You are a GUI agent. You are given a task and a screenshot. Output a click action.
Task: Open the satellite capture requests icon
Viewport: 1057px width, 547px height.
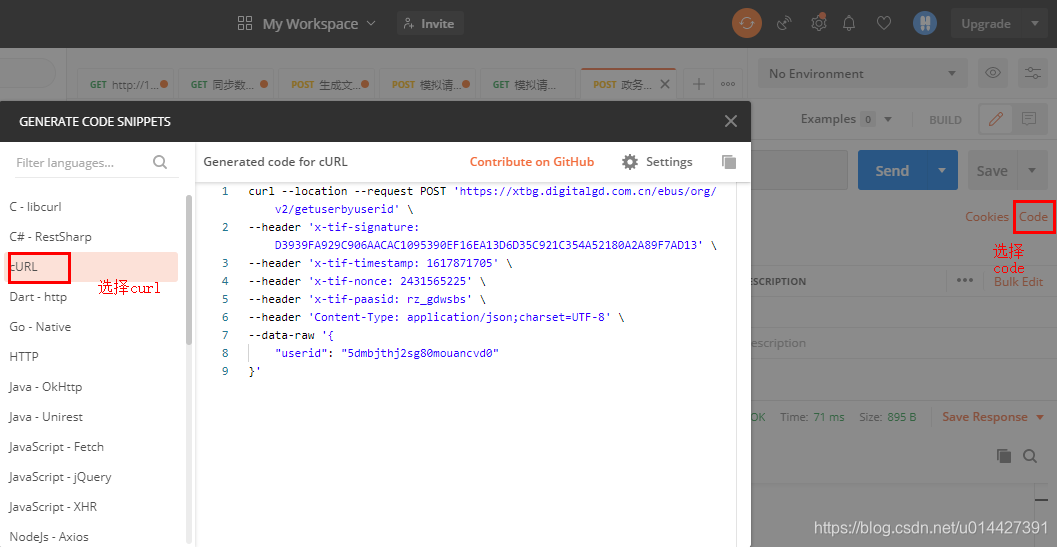click(783, 24)
